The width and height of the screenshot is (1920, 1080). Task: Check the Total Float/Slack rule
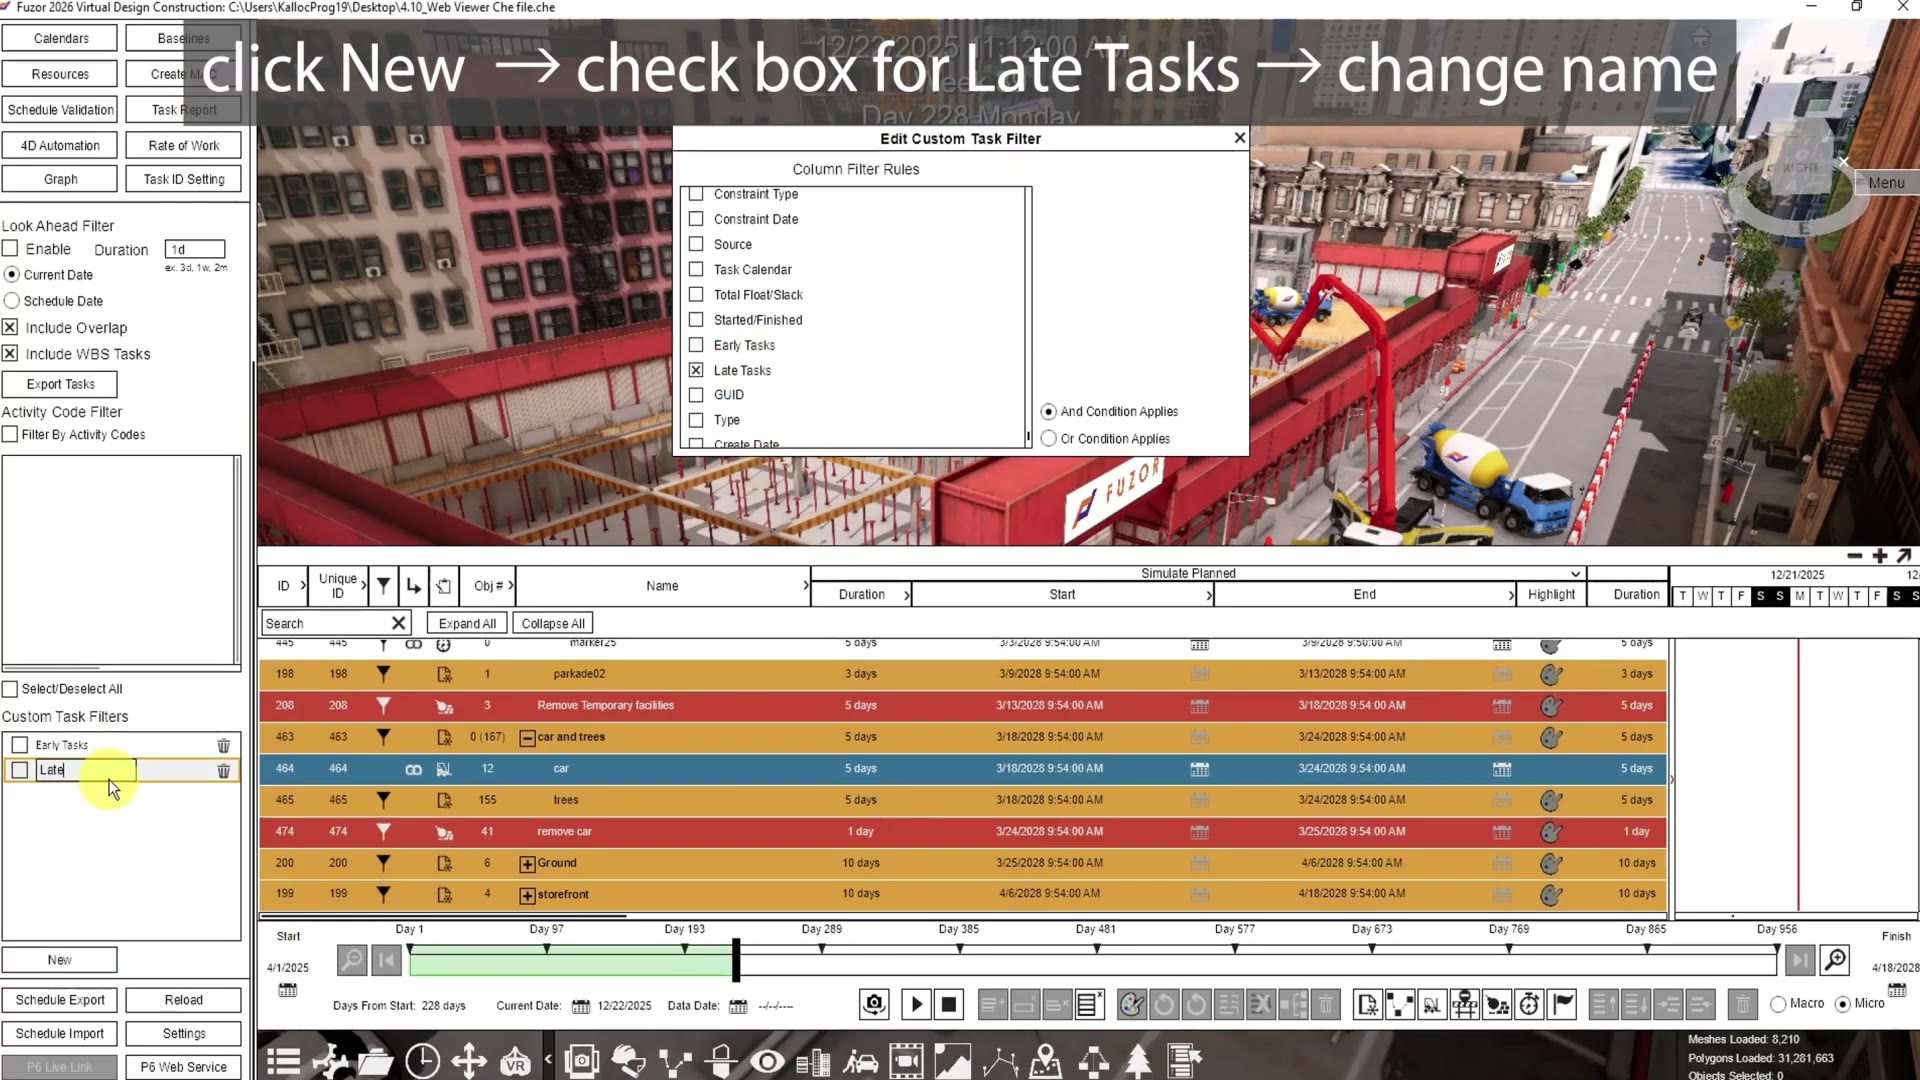pos(696,294)
